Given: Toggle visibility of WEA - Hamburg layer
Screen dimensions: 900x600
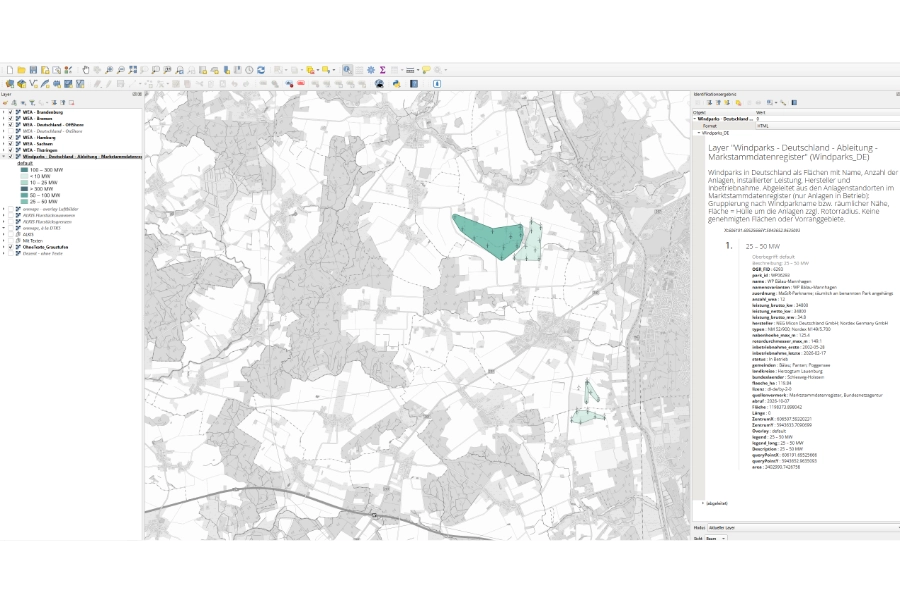Looking at the screenshot, I should (x=11, y=138).
